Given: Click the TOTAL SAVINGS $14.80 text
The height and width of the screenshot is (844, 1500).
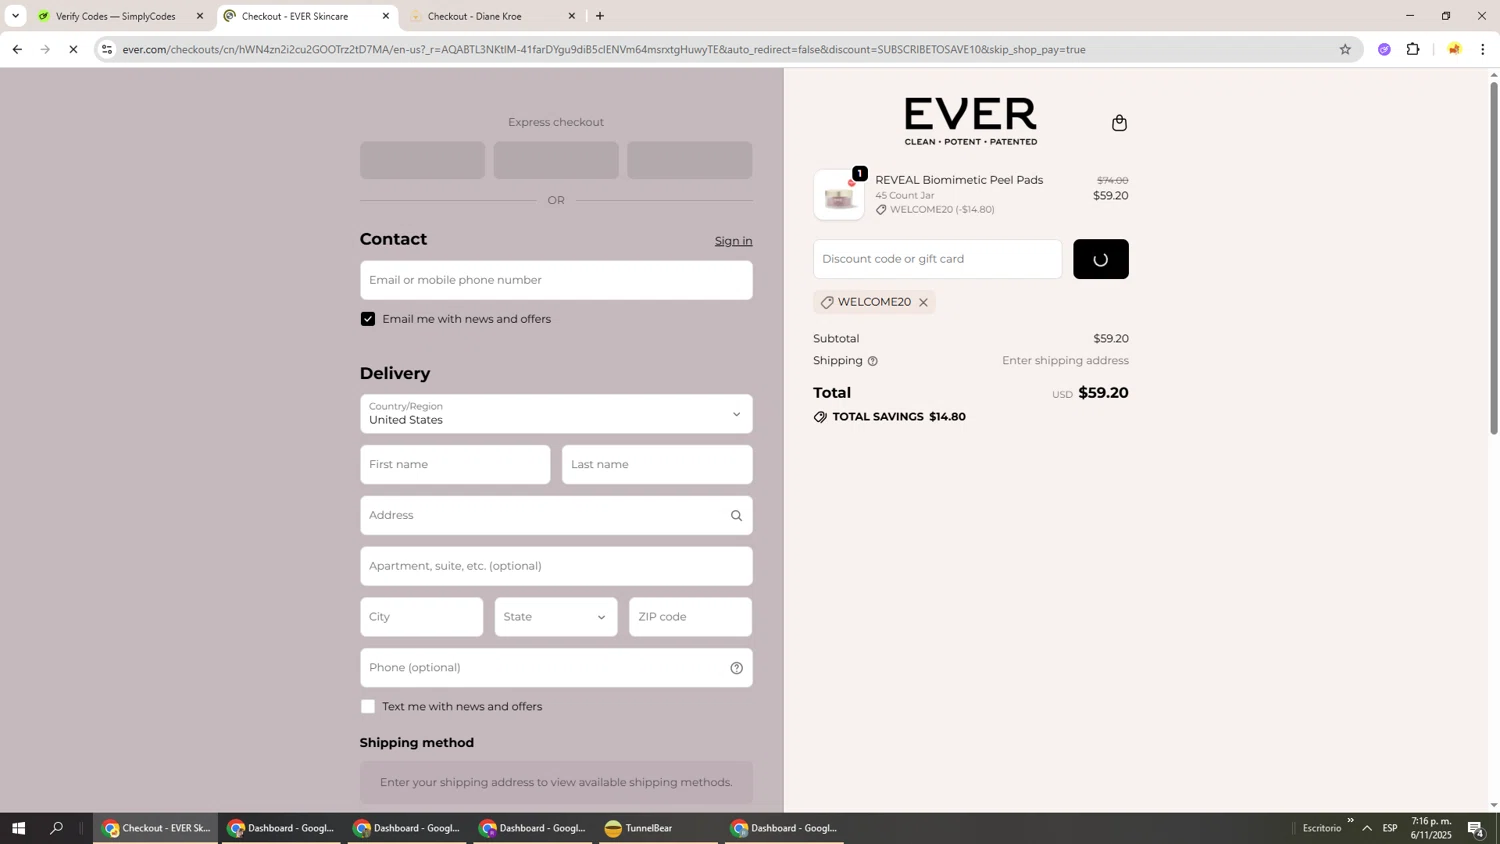Looking at the screenshot, I should [899, 417].
